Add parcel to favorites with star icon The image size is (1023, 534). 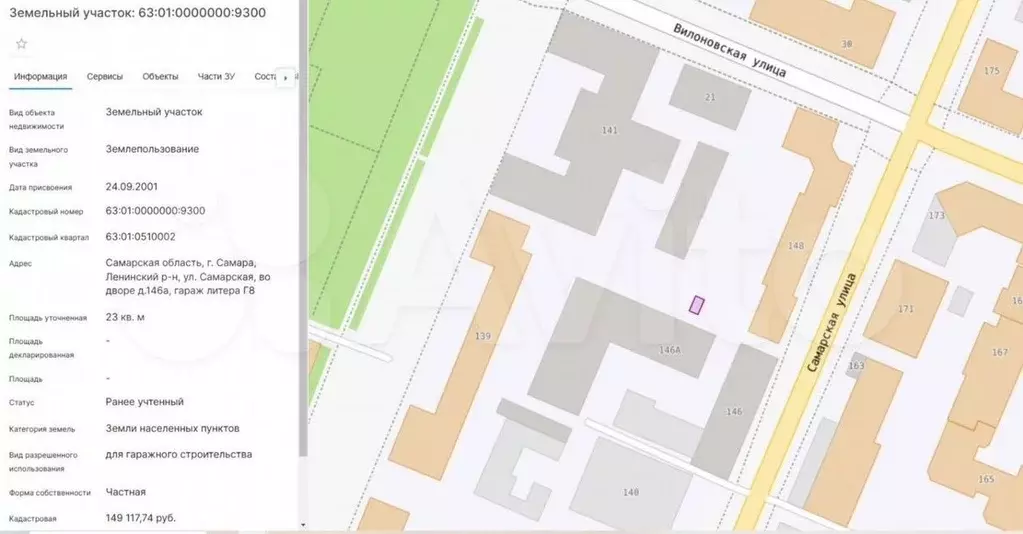(21, 43)
